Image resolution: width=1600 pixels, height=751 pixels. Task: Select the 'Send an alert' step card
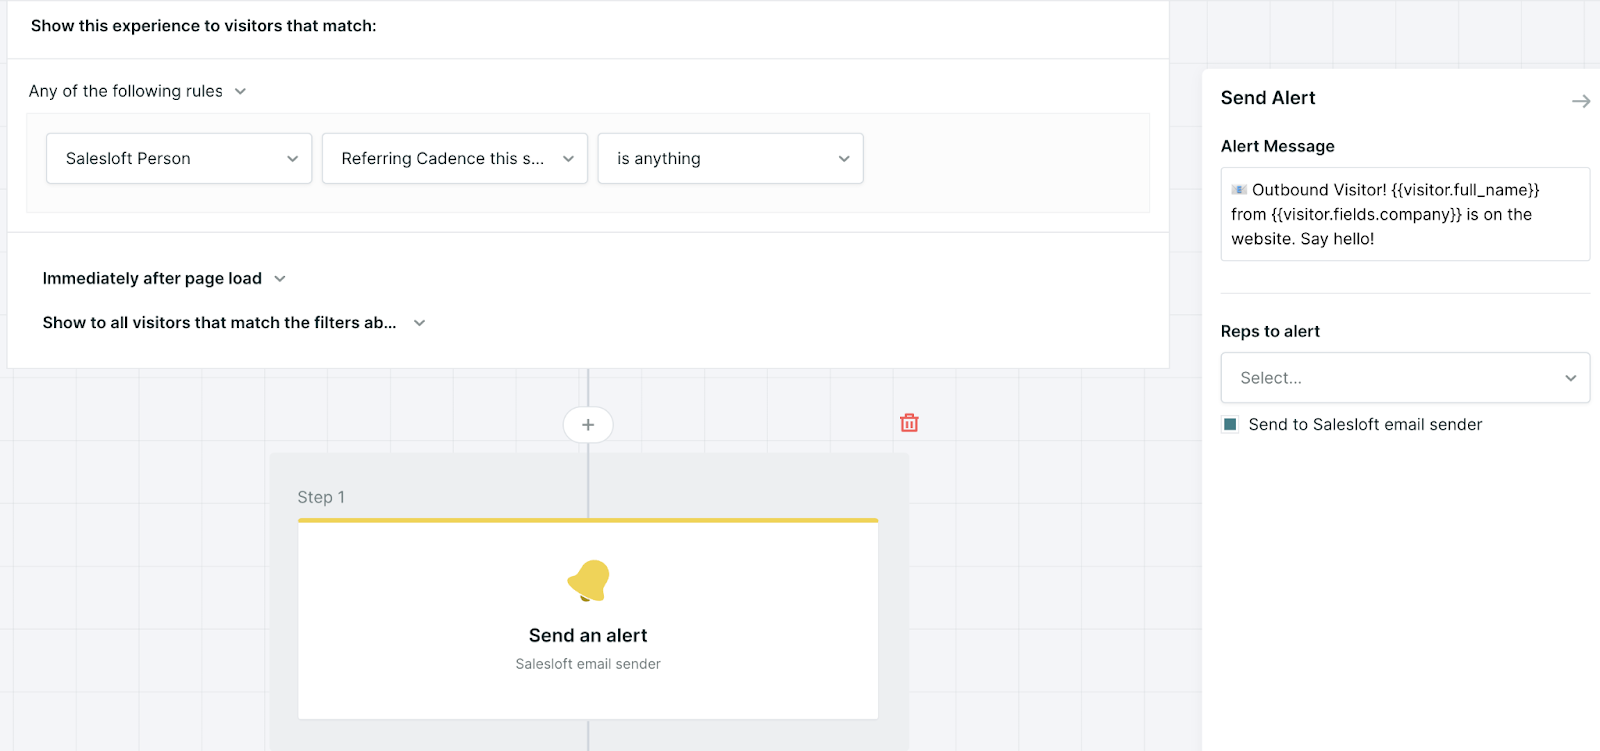tap(588, 619)
